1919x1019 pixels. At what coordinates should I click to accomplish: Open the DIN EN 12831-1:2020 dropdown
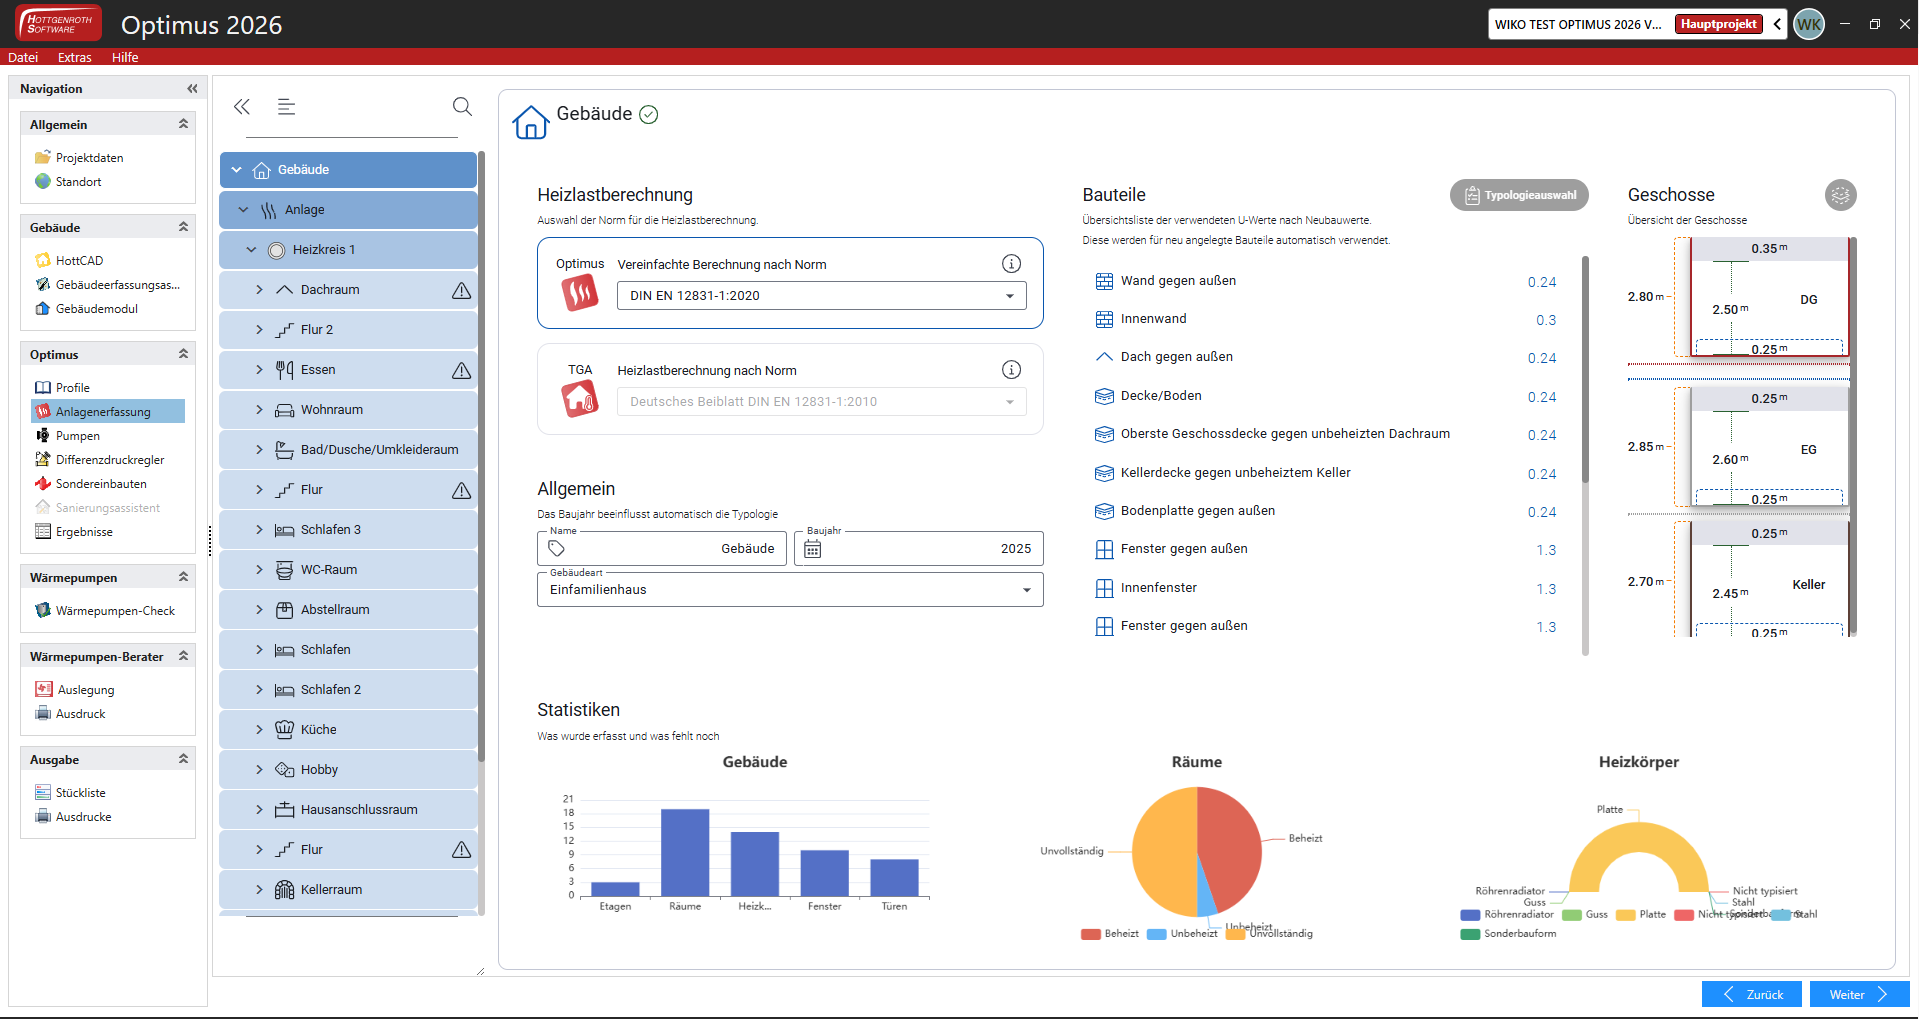[821, 296]
